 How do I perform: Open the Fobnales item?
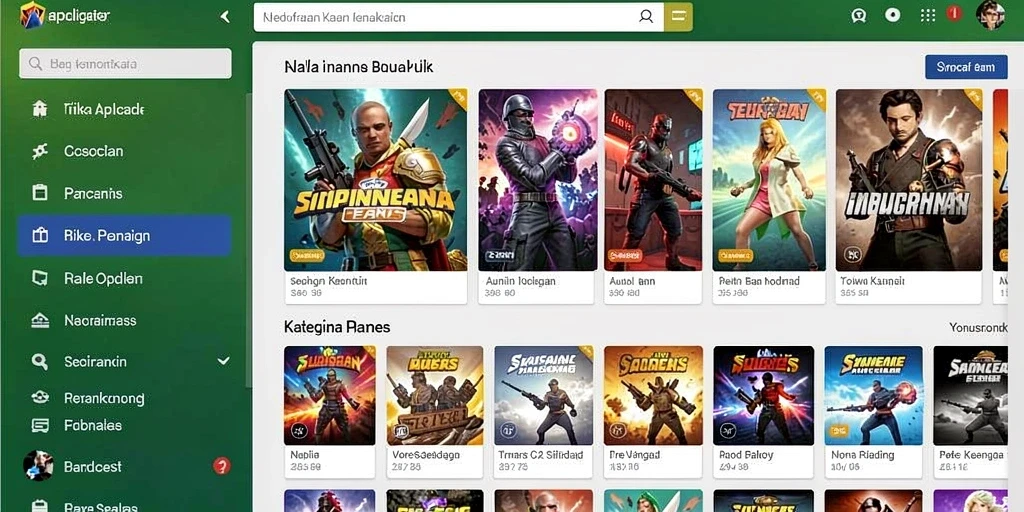(x=93, y=425)
